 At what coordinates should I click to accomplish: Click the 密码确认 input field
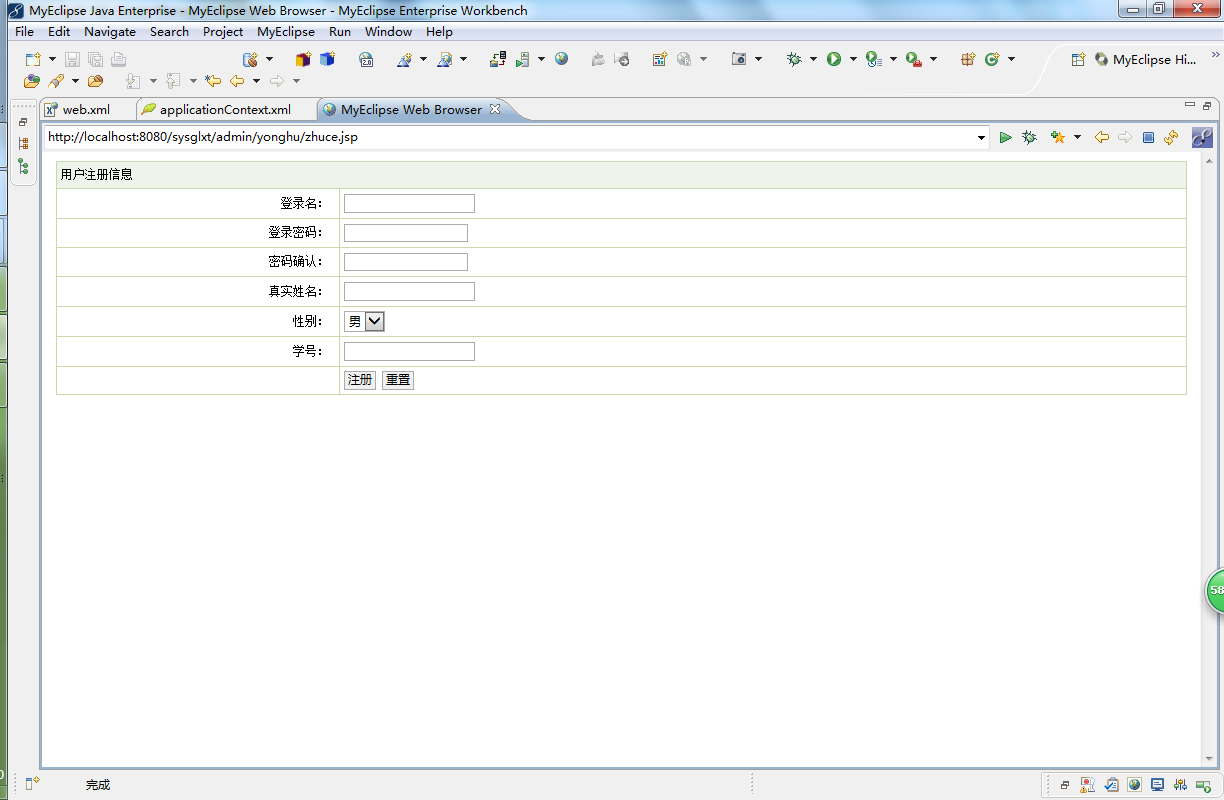click(x=406, y=262)
